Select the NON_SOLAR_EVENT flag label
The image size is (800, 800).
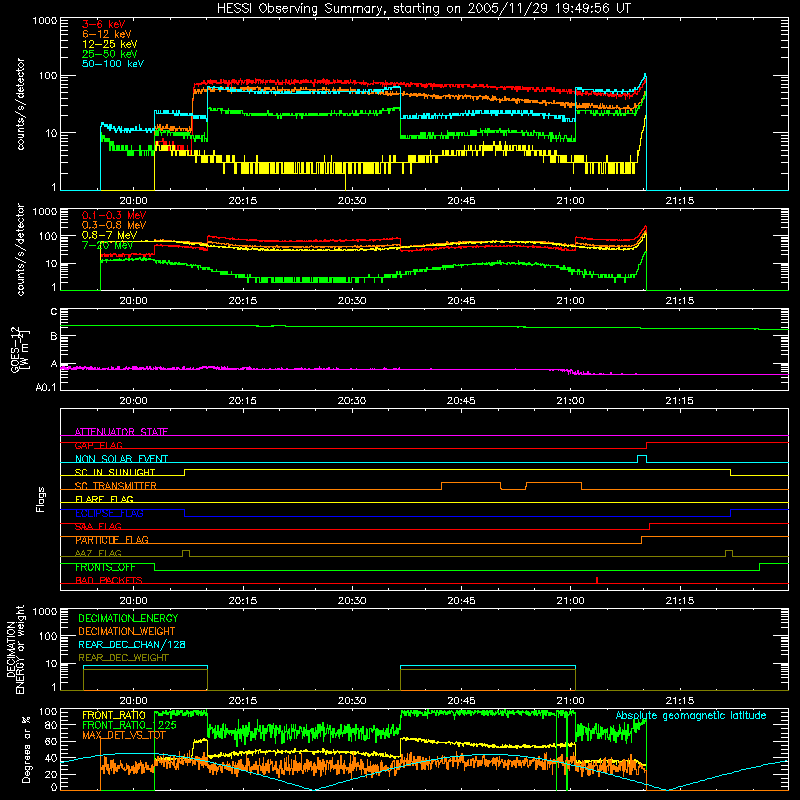121,459
